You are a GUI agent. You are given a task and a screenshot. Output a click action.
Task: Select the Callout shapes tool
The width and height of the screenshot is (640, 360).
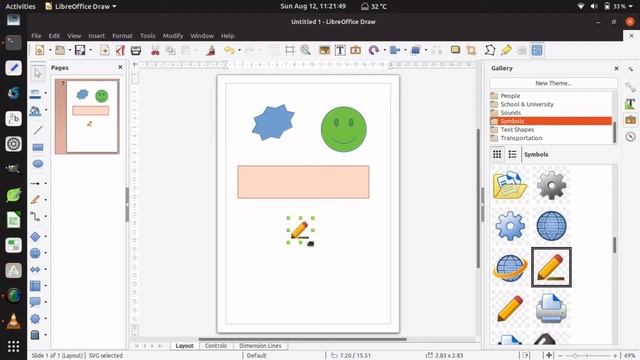pyautogui.click(x=36, y=302)
